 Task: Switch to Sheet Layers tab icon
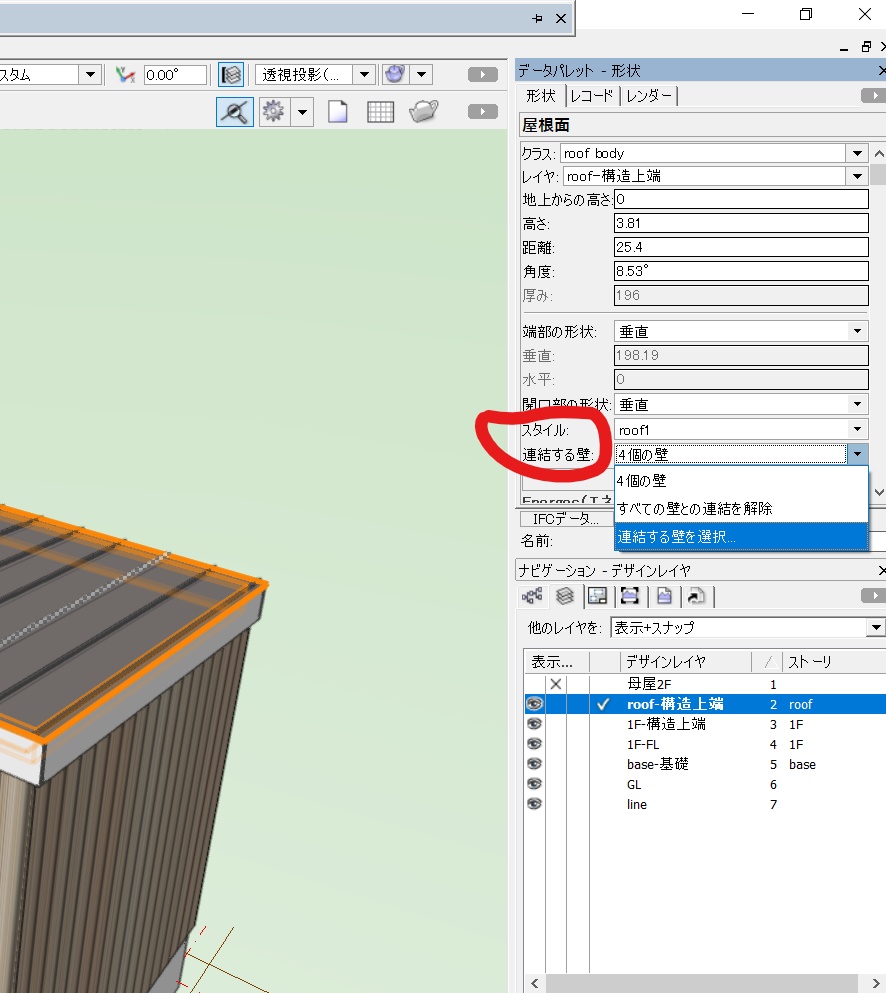click(x=597, y=597)
